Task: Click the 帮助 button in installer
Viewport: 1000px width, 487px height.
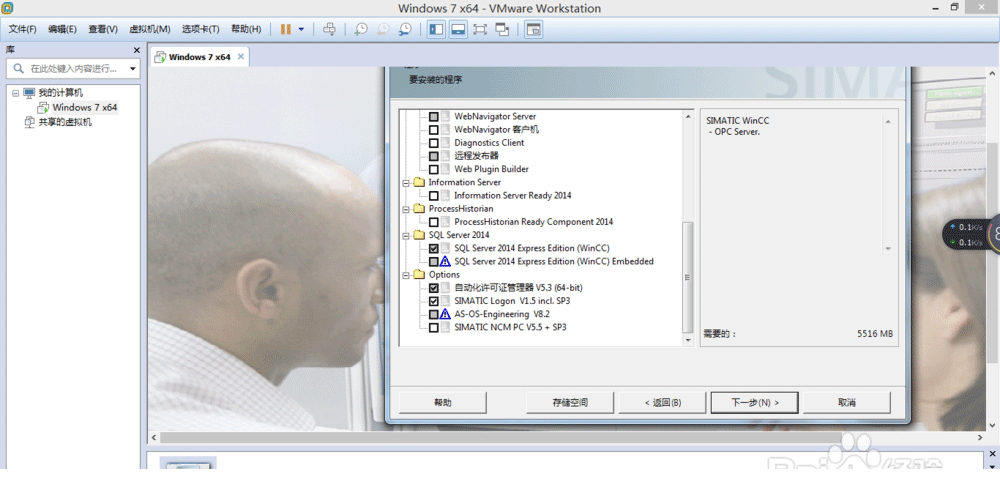Action: click(443, 403)
